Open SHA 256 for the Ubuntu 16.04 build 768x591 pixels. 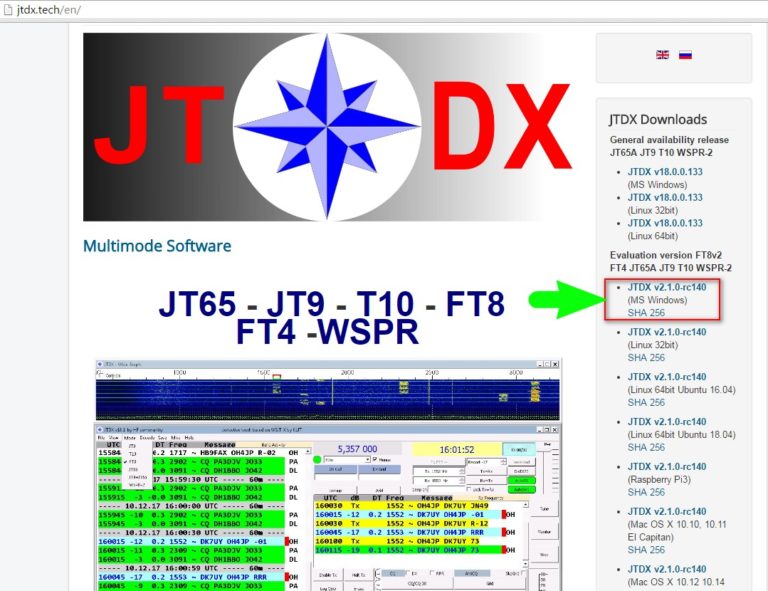pos(646,402)
